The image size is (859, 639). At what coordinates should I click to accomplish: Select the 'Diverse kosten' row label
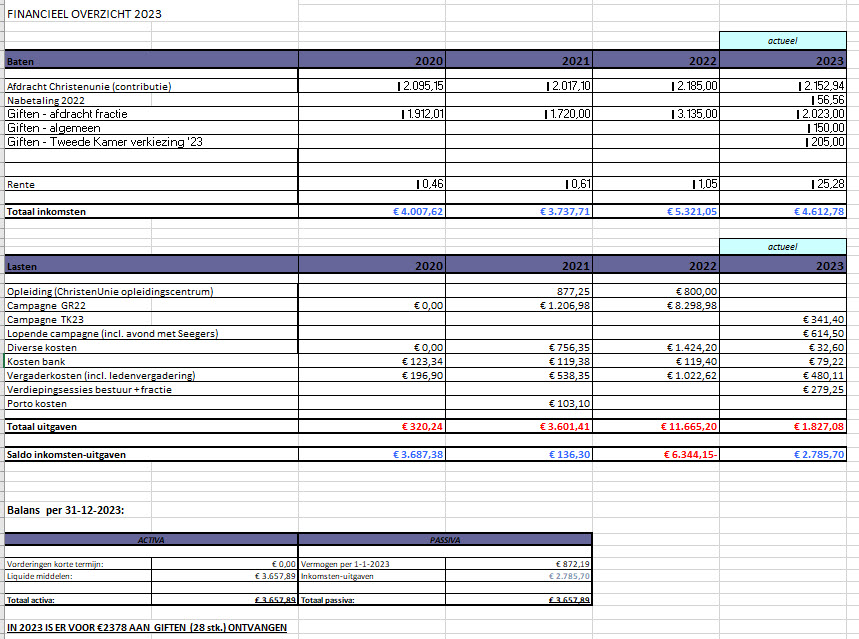42,347
